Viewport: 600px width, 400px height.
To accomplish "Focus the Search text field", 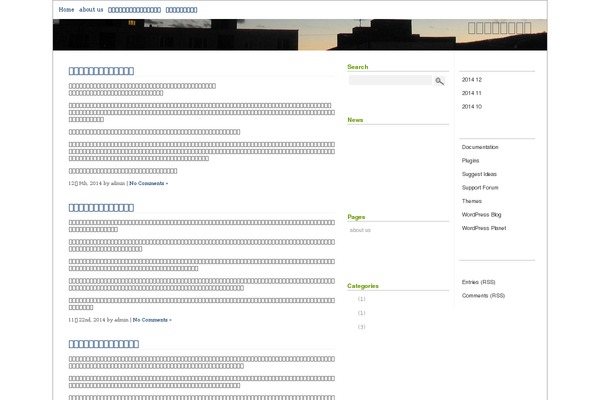I will click(390, 80).
